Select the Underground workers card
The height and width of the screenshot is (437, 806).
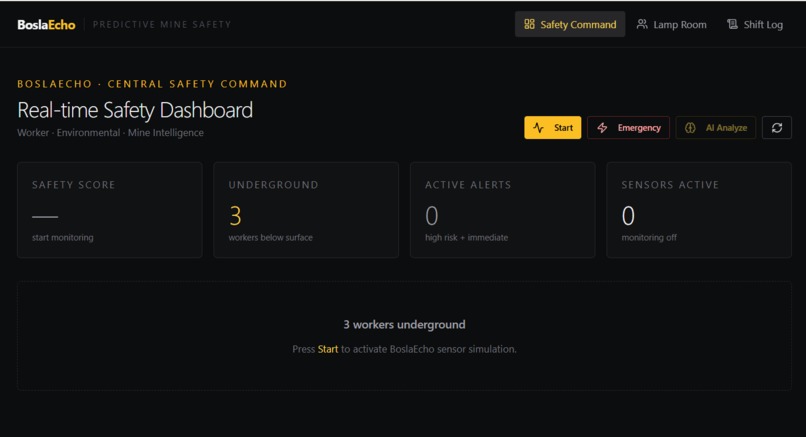[306, 210]
